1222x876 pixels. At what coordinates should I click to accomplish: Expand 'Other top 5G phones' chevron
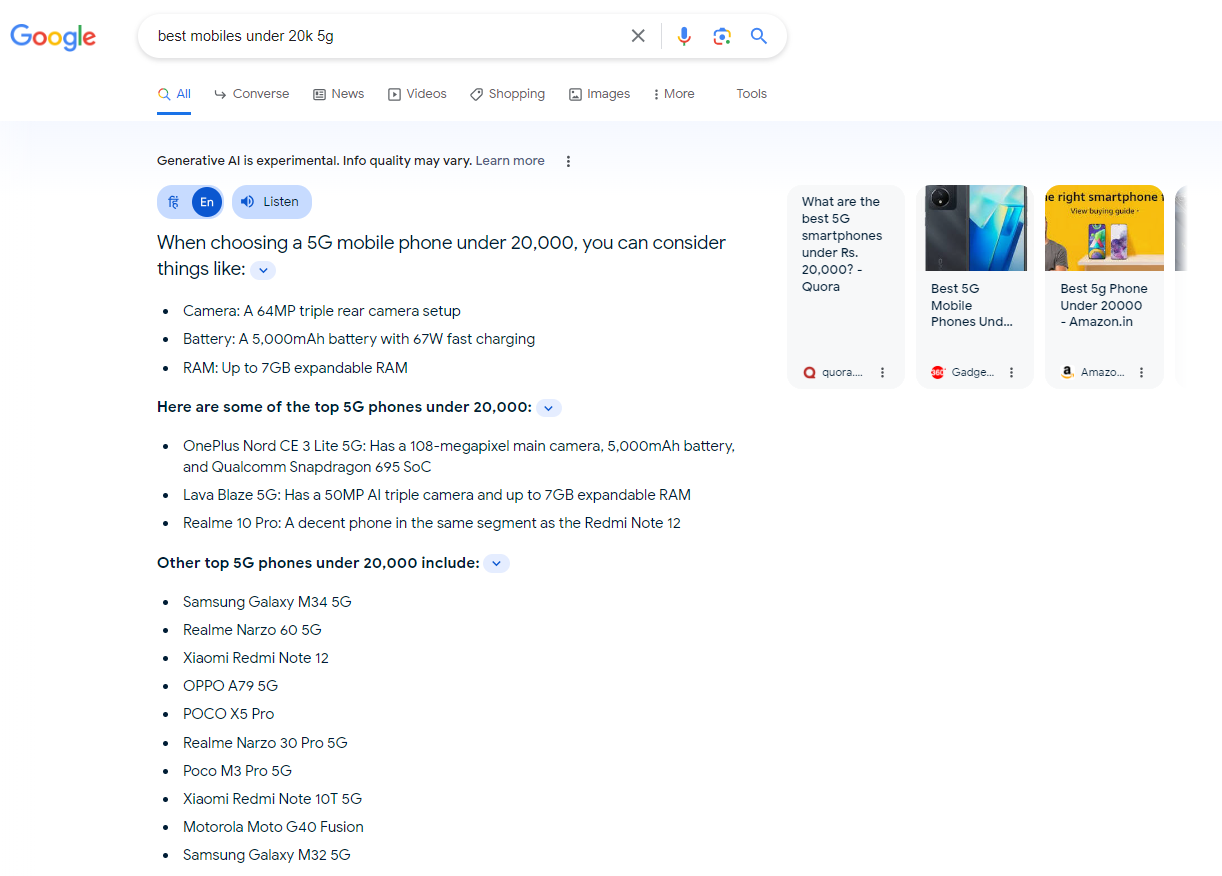[x=497, y=564]
